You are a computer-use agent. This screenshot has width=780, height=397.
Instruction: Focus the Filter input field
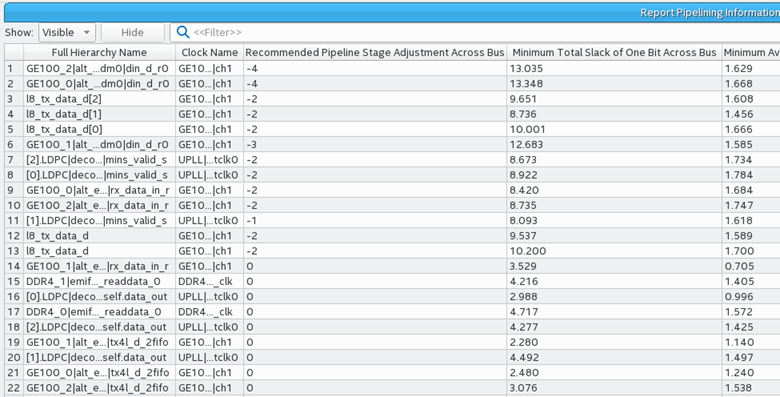click(478, 32)
